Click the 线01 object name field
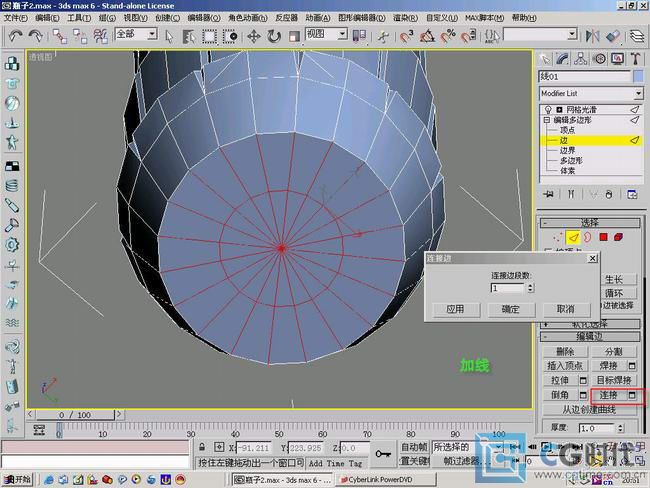Viewport: 650px width, 488px height. (x=585, y=76)
